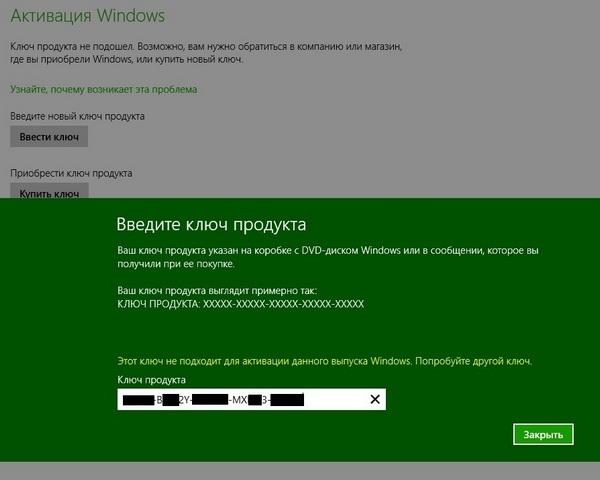Viewport: 600px width, 480px height.
Task: Click the Купить ключ button
Action: [x=49, y=191]
